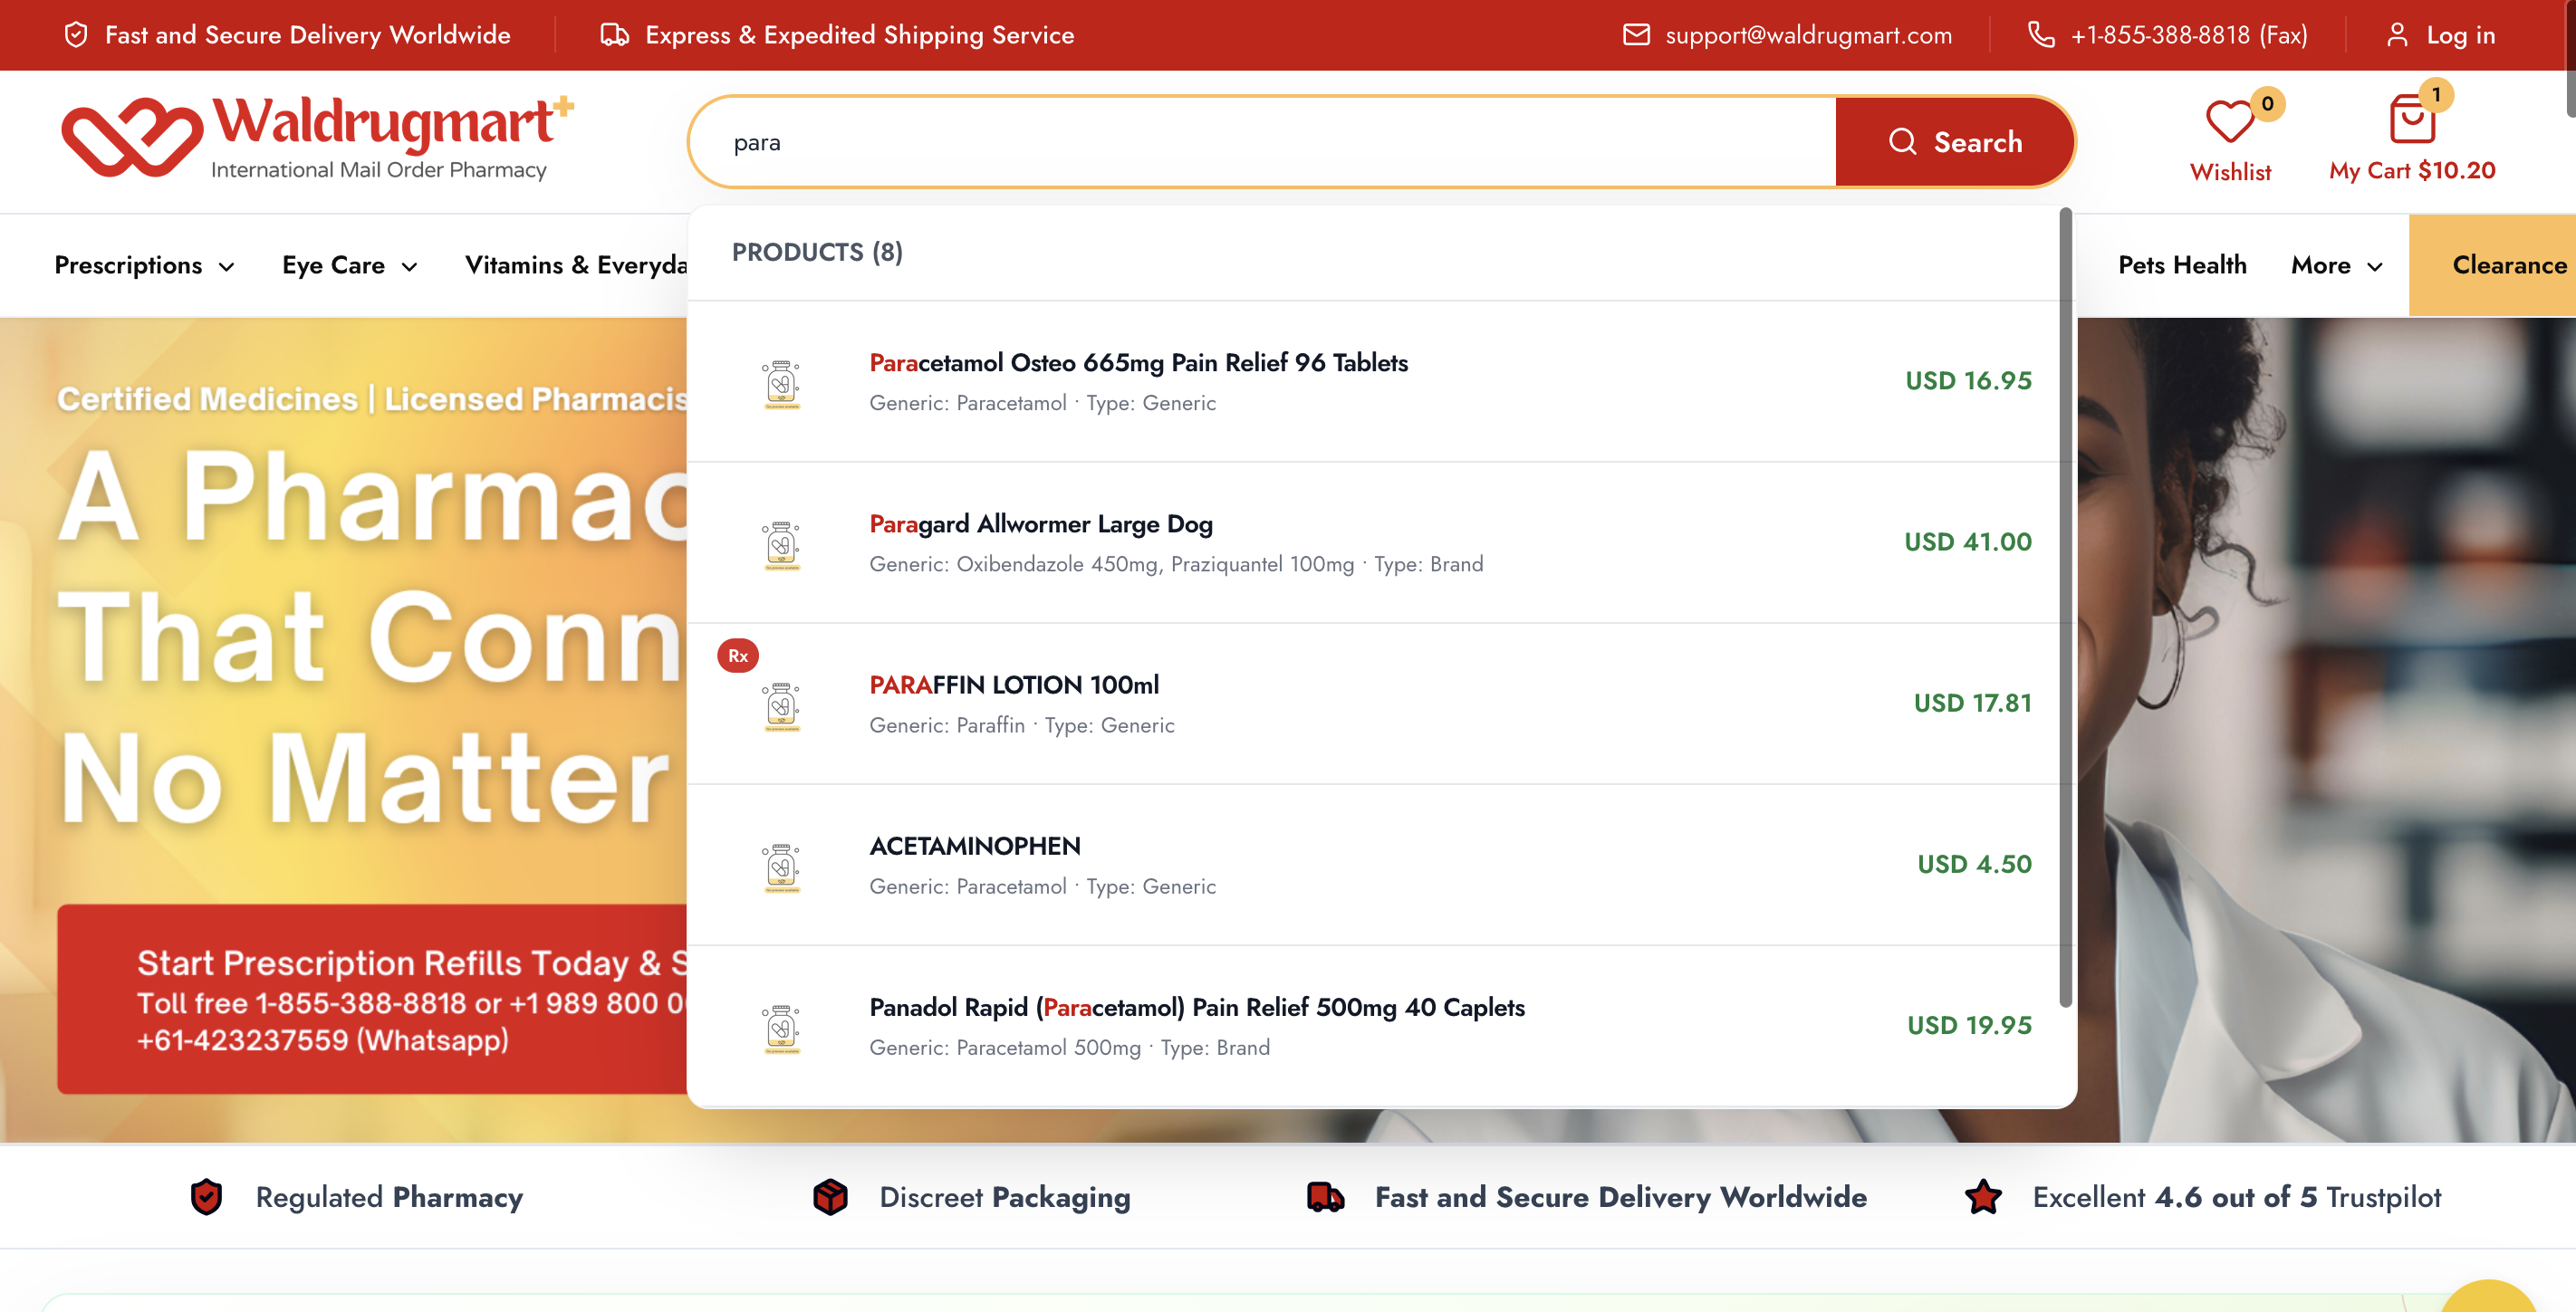
Task: Click the support@waldrugmart.com email link
Action: pos(1808,35)
